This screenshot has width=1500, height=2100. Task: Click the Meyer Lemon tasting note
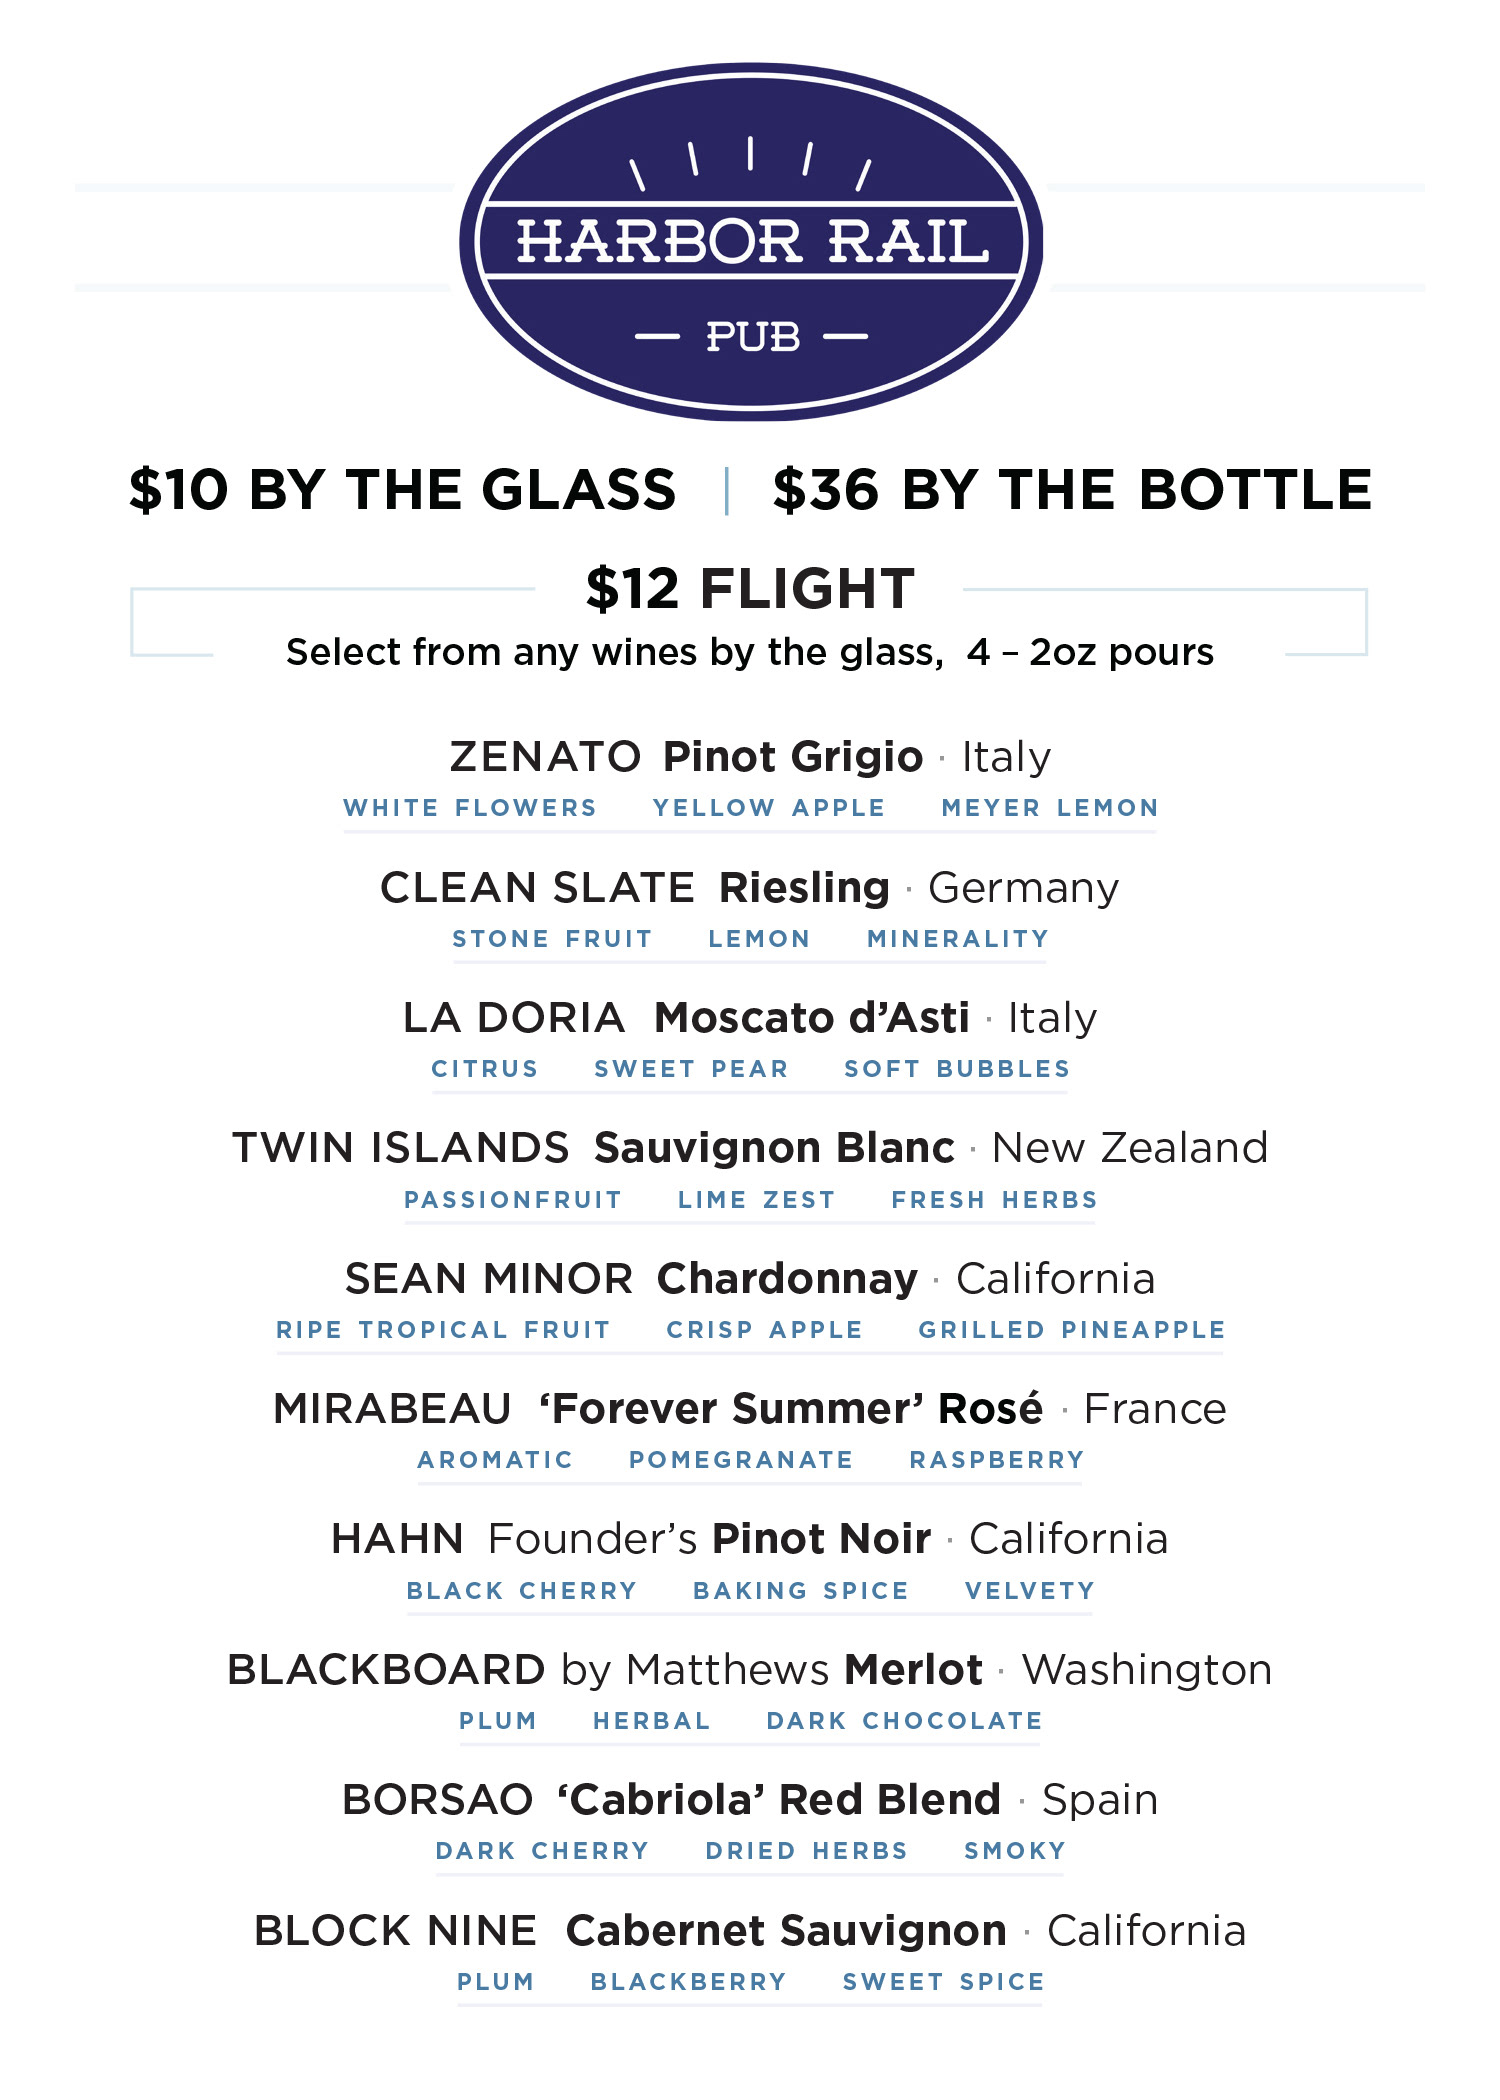tap(1050, 808)
